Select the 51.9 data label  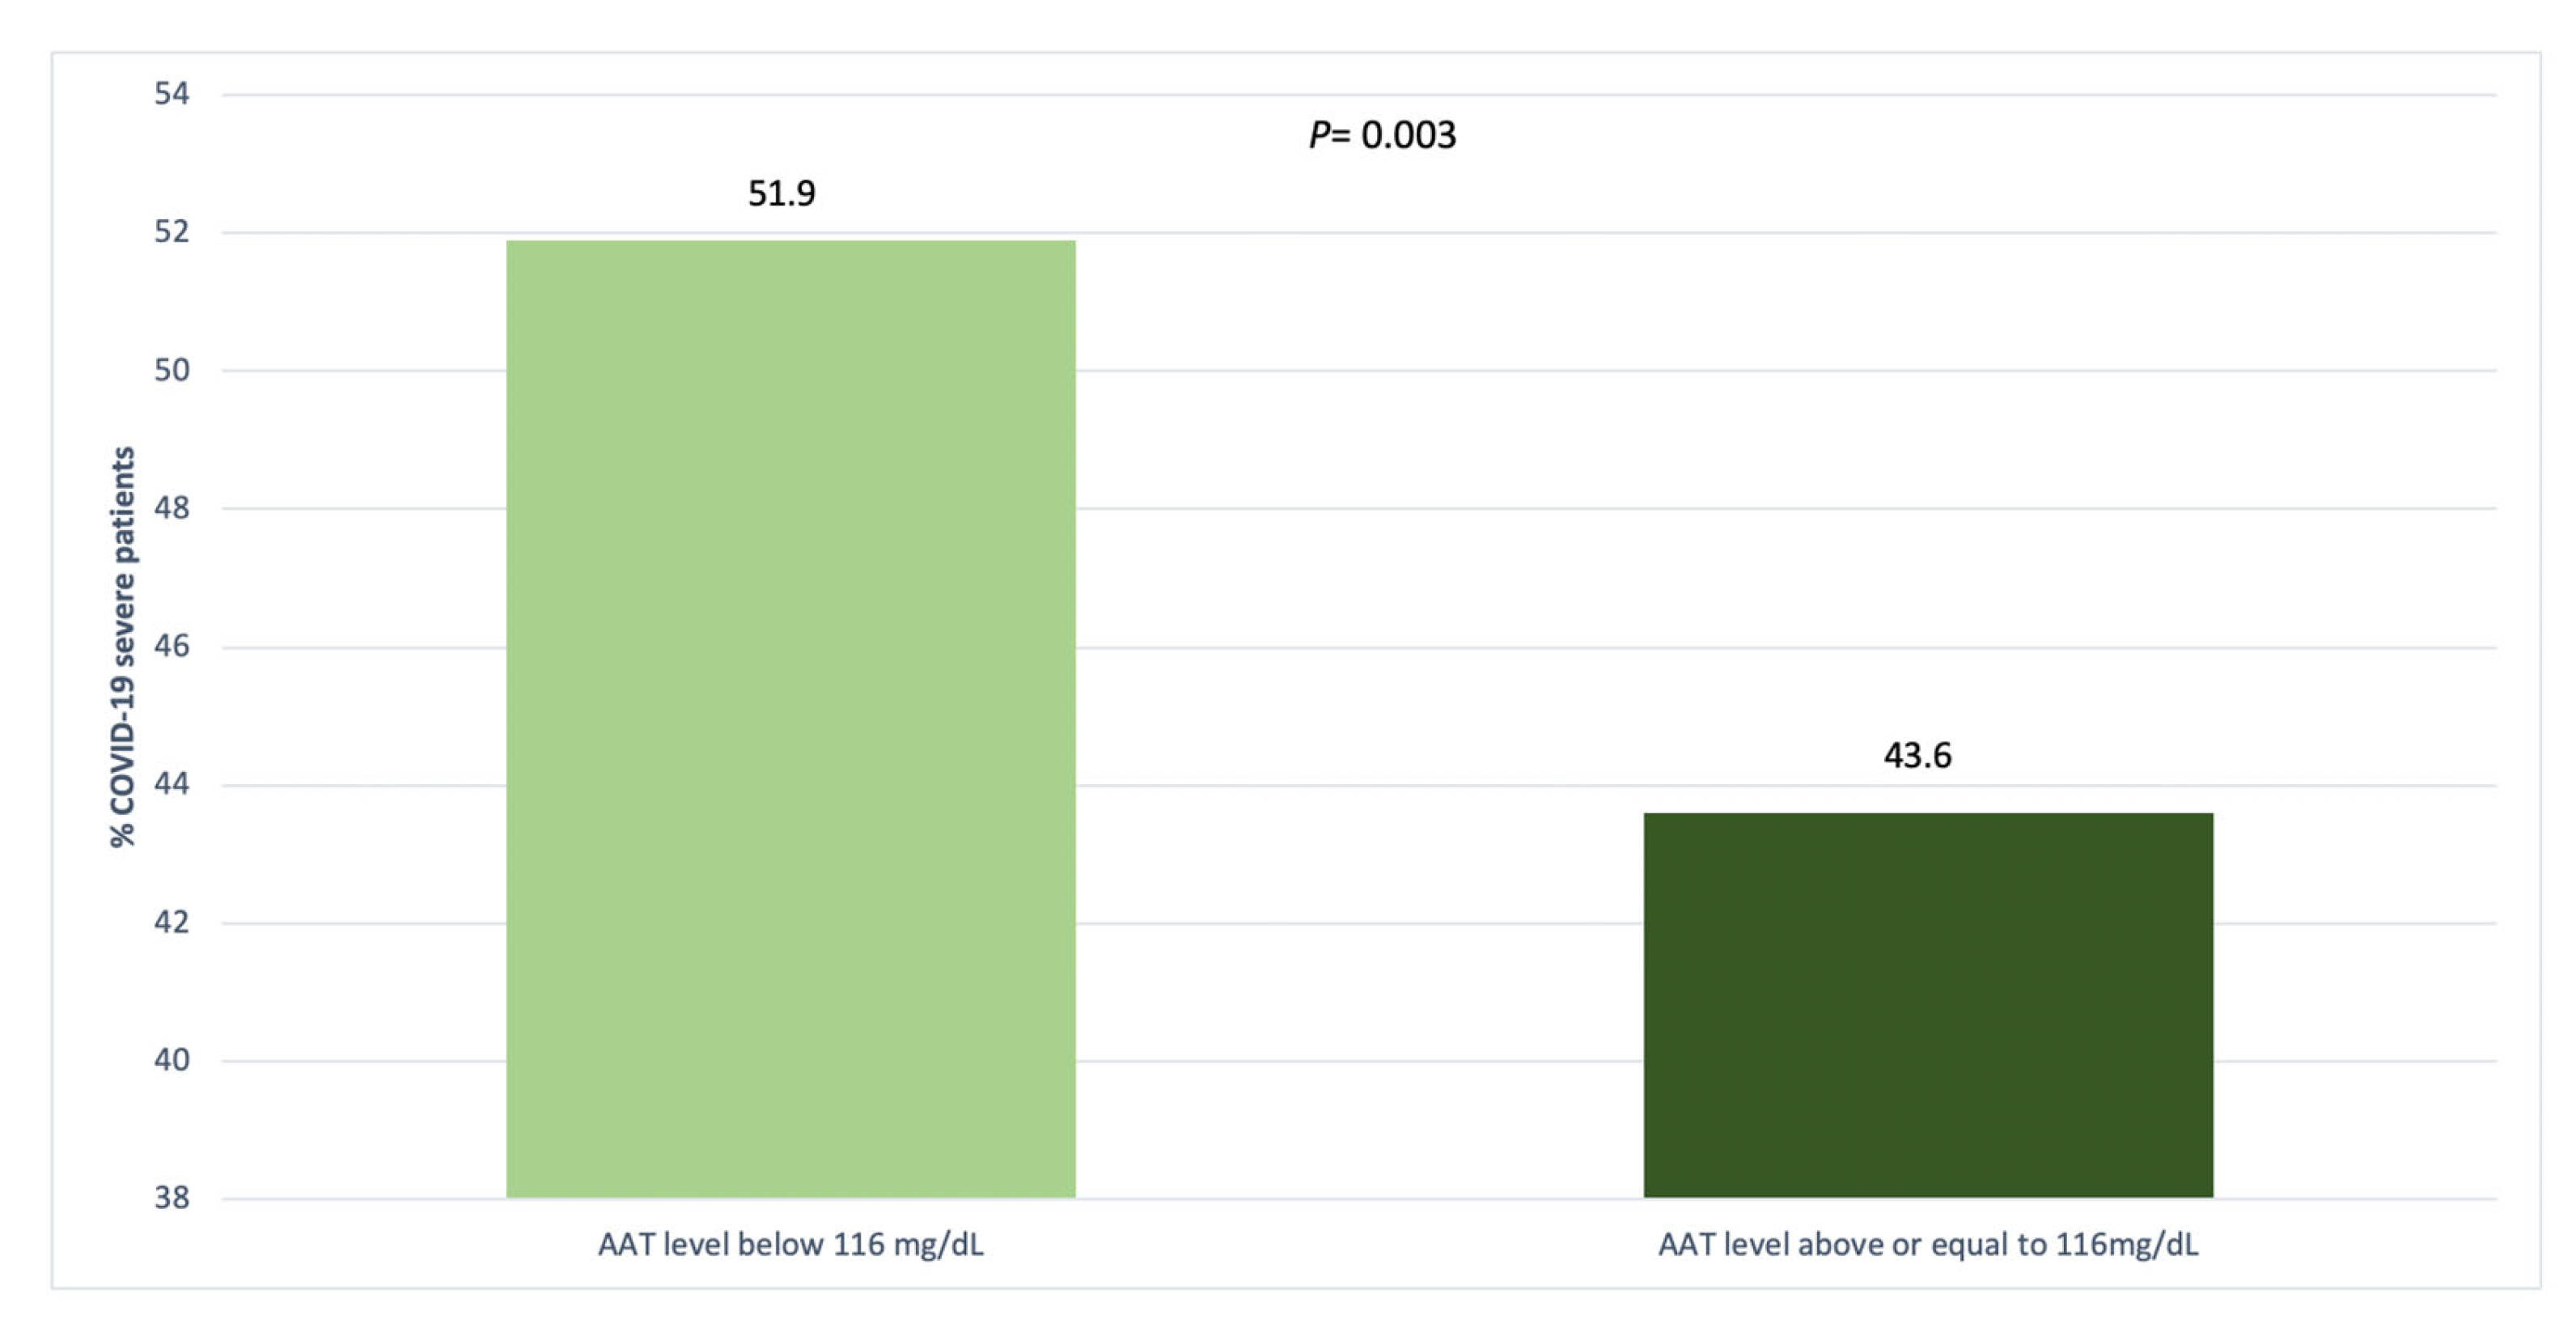point(781,193)
